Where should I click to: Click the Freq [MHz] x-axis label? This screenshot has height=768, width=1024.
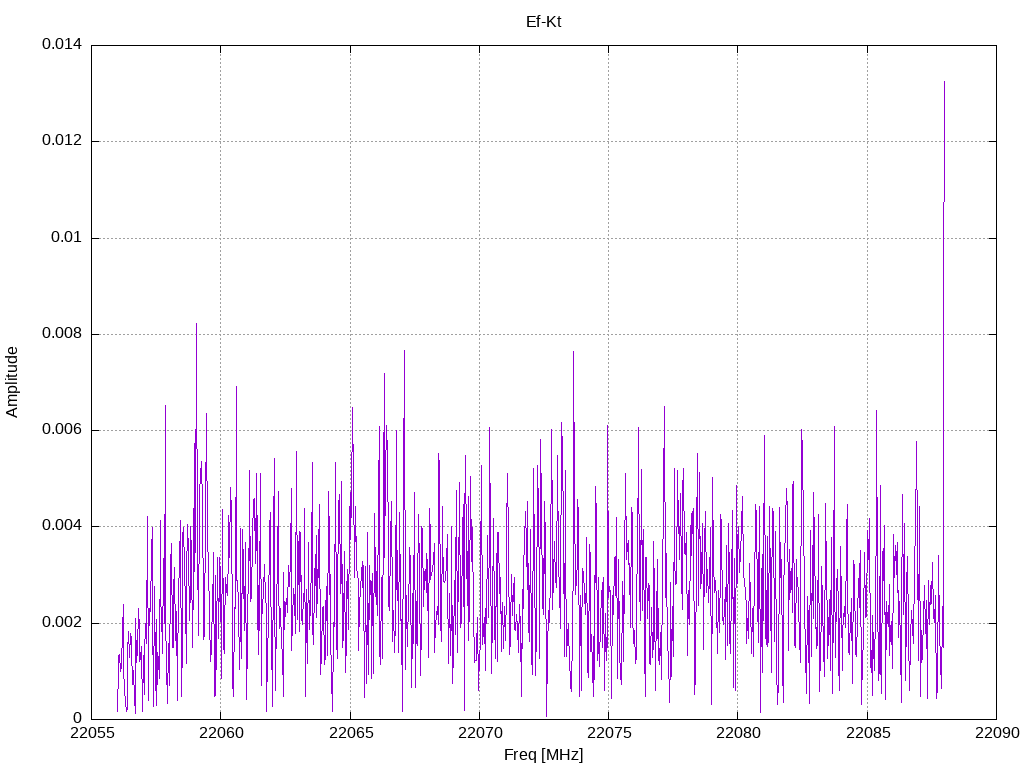pyautogui.click(x=543, y=755)
